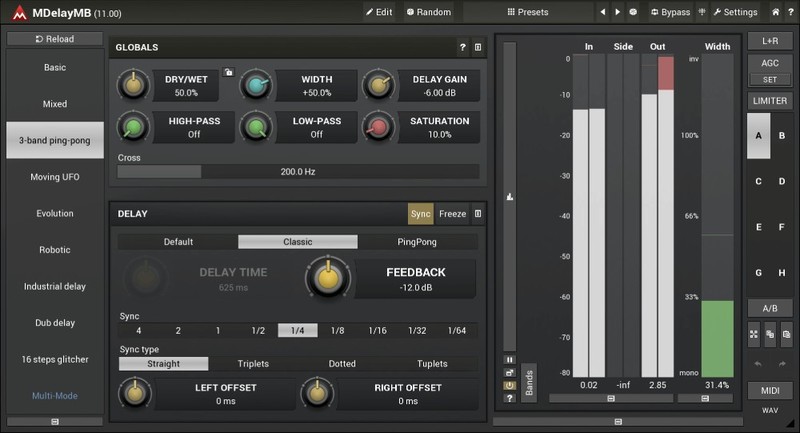This screenshot has width=800, height=433.
Task: Click the Random dice button
Action: click(x=428, y=12)
